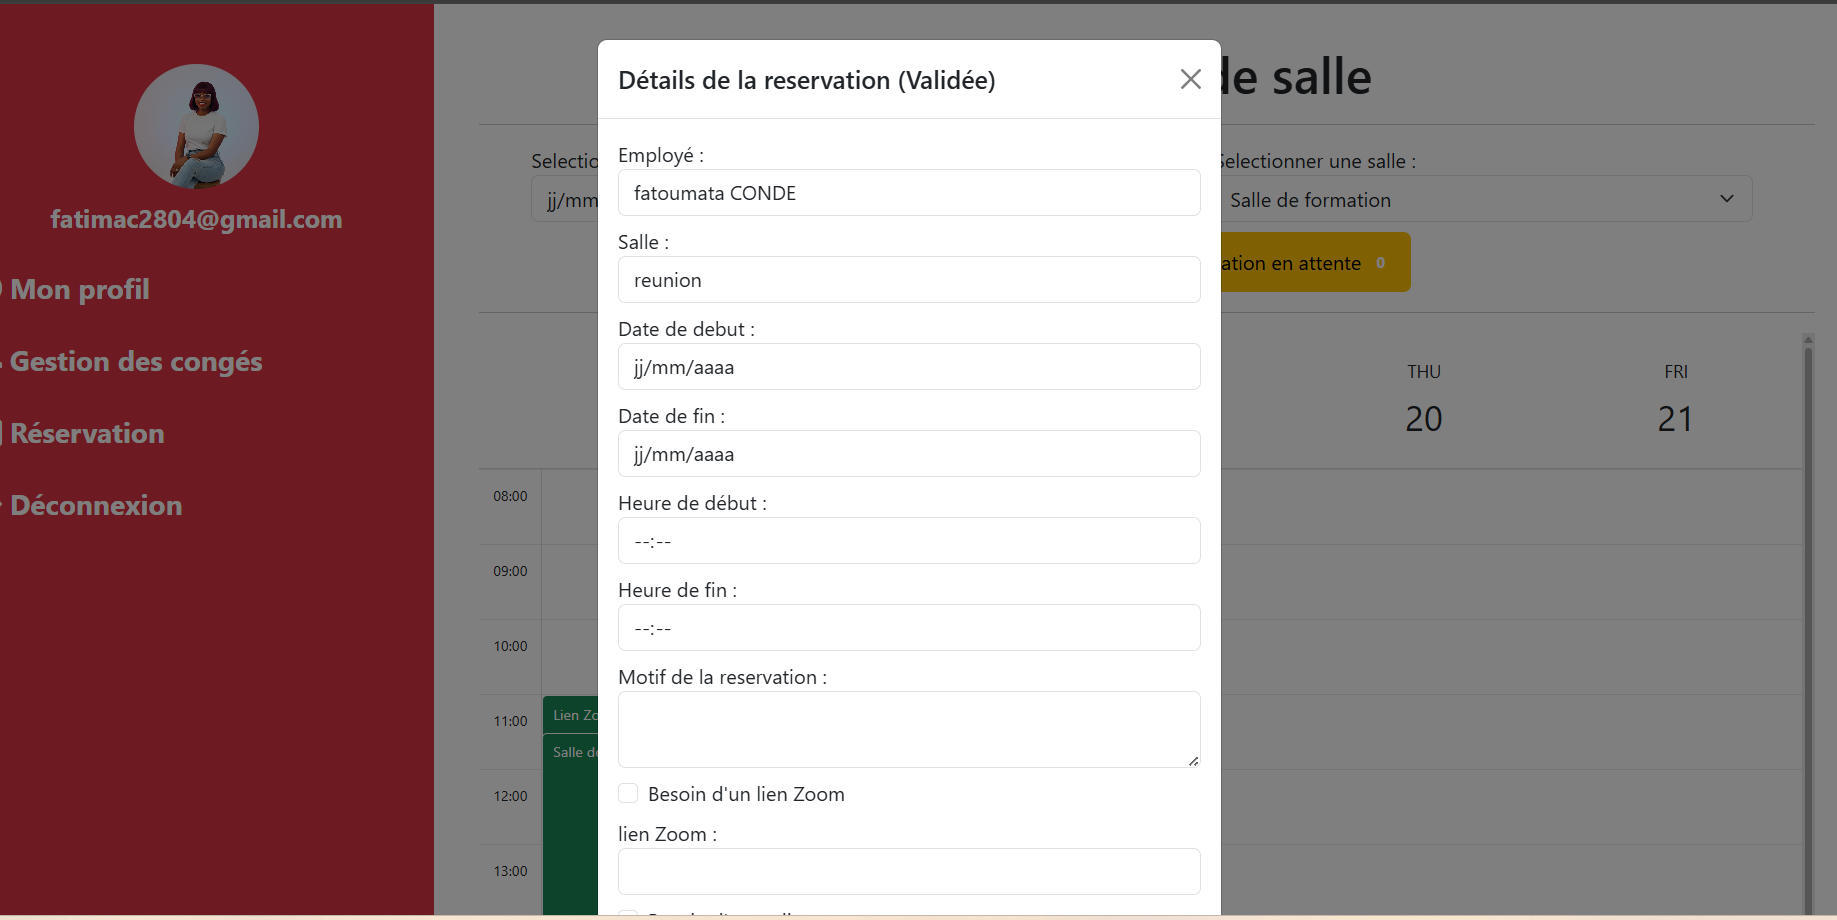
Task: Click the calendar vertical scrollbar
Action: click(x=1808, y=624)
